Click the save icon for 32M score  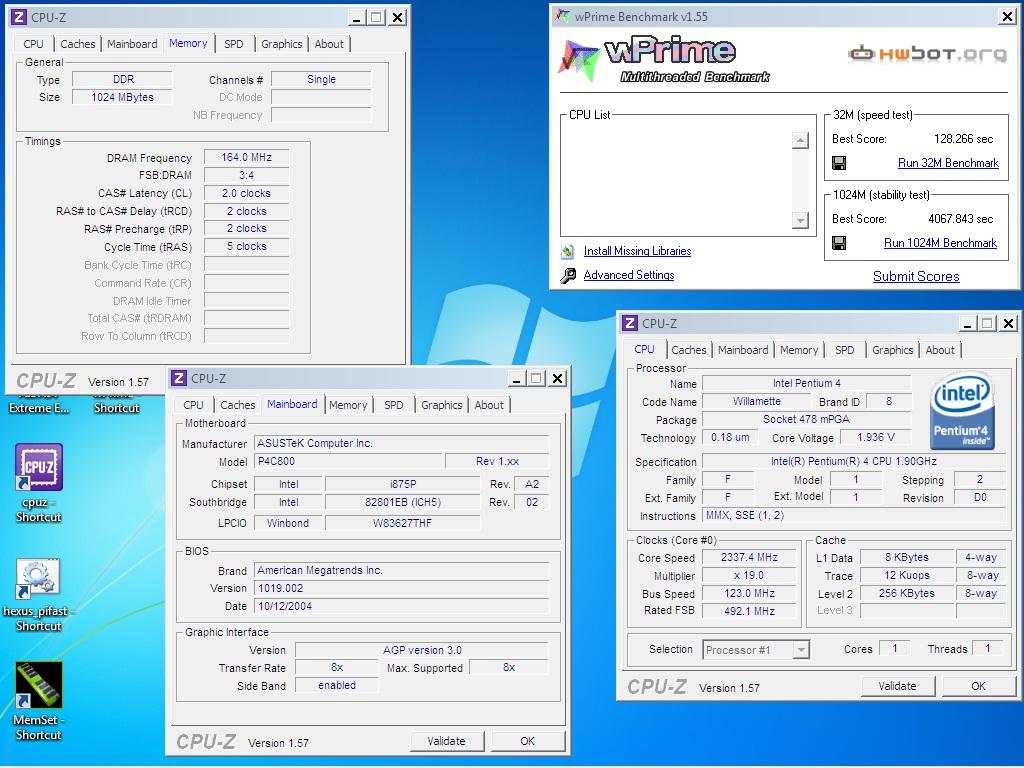point(839,163)
